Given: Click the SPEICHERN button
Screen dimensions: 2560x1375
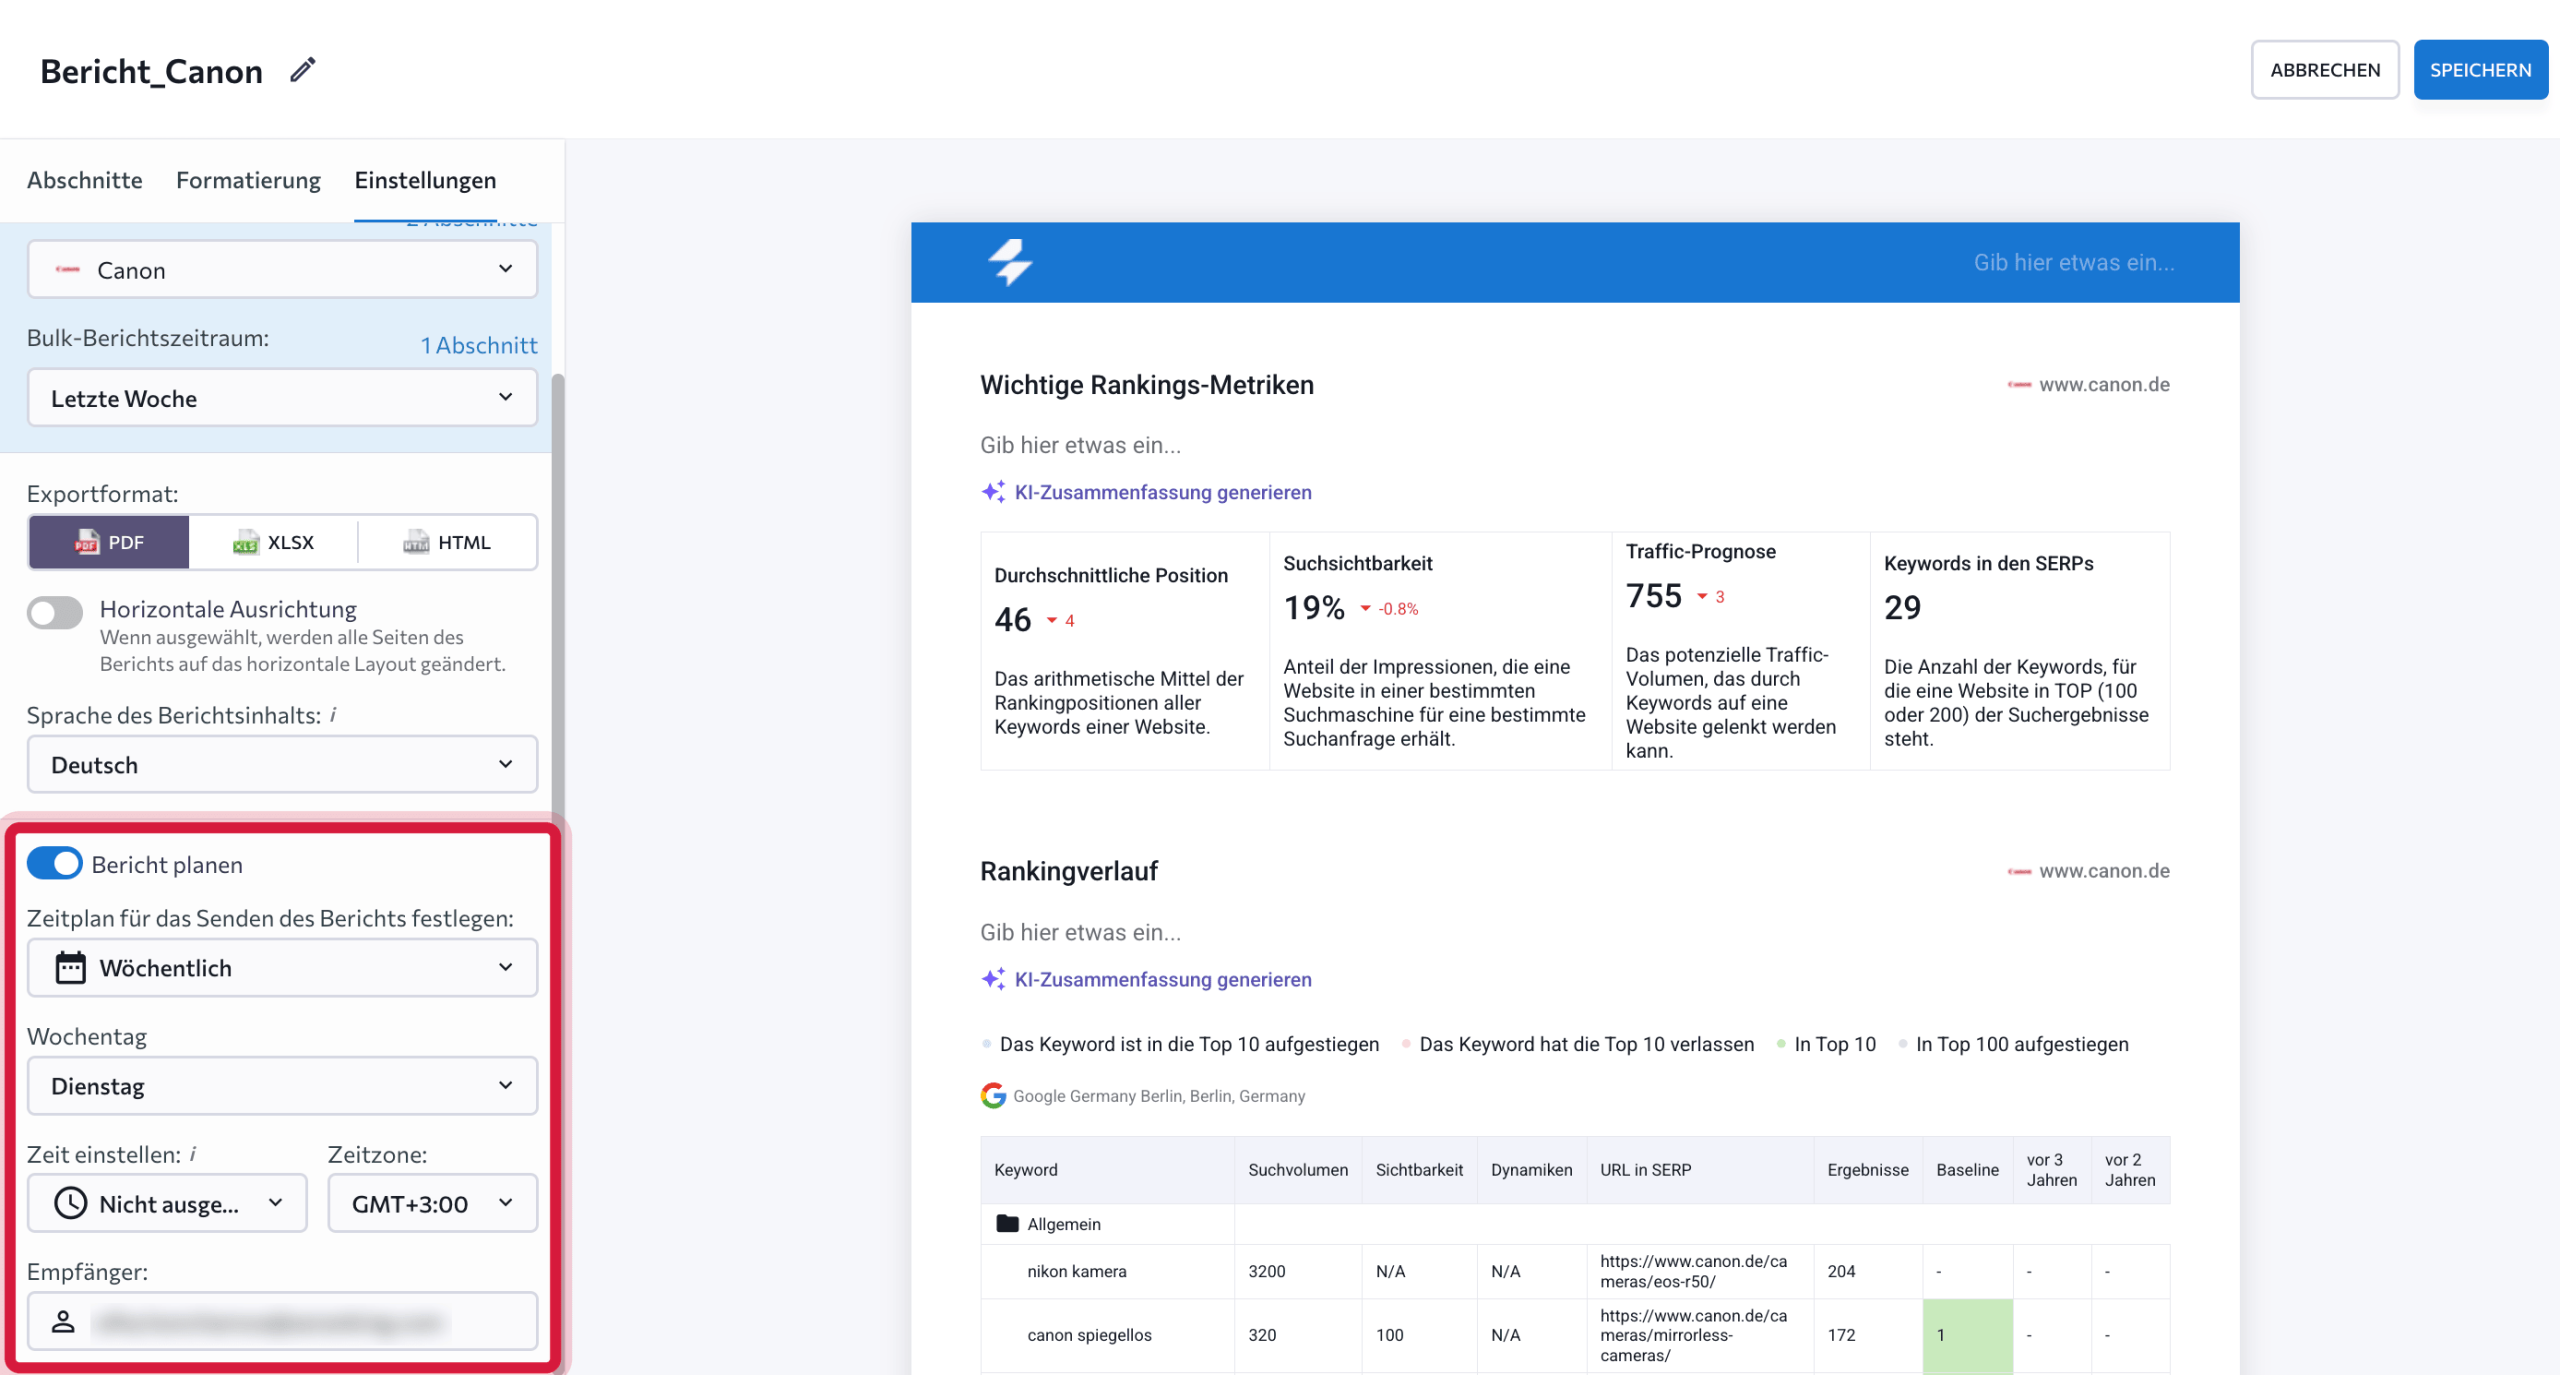Looking at the screenshot, I should point(2480,70).
